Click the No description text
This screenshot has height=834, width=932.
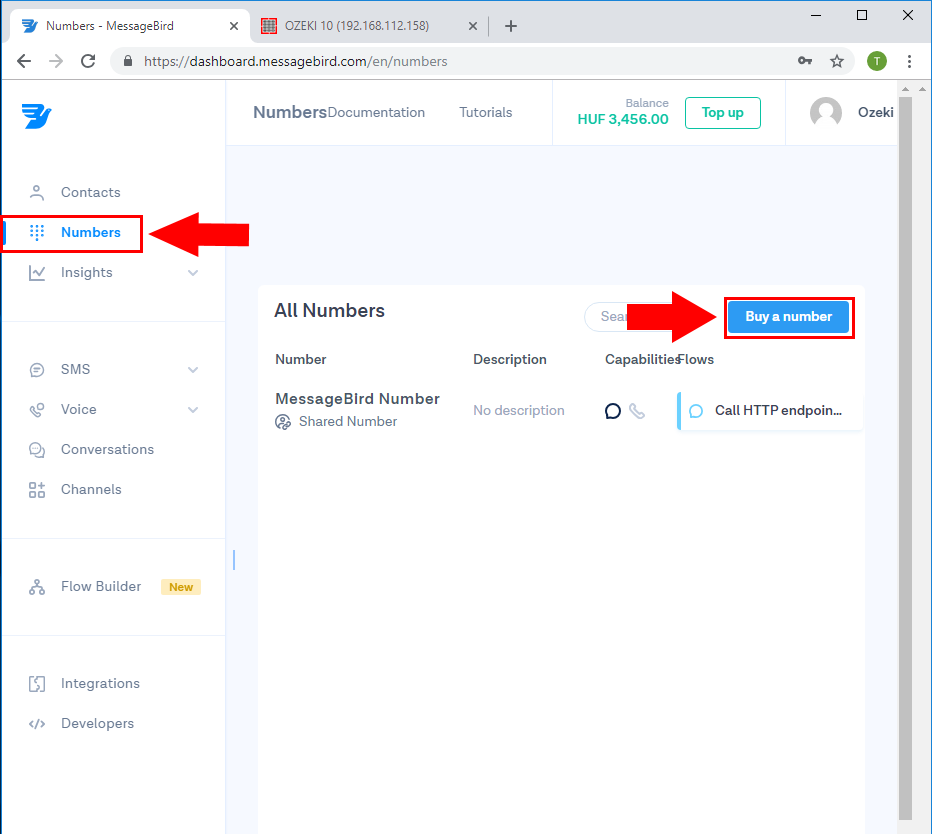pos(519,411)
